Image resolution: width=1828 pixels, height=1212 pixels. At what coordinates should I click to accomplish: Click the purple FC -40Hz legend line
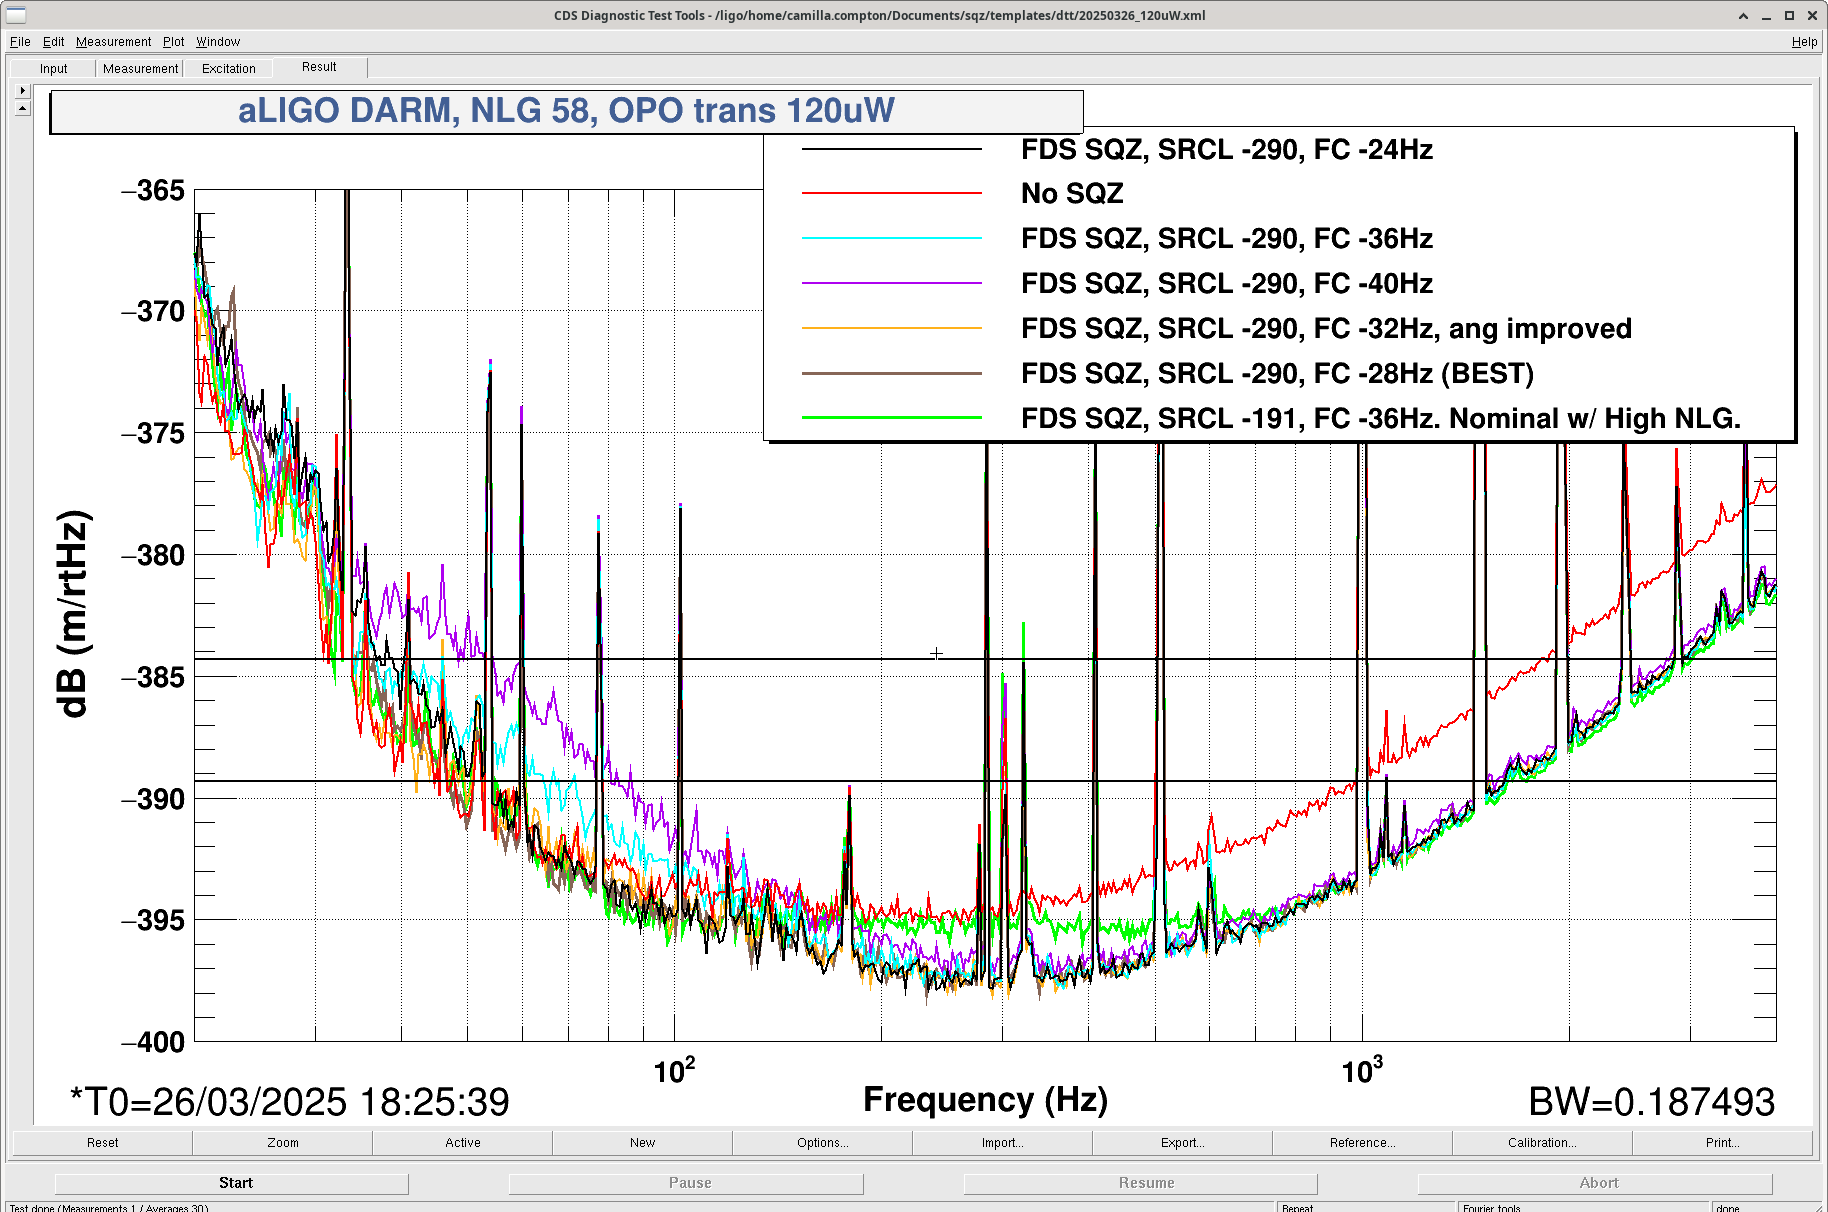891,283
